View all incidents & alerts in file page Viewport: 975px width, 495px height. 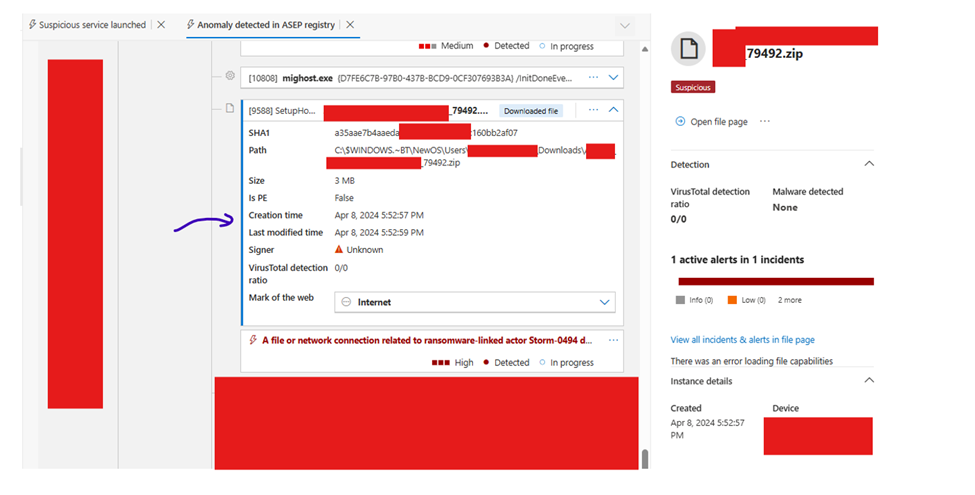[742, 340]
